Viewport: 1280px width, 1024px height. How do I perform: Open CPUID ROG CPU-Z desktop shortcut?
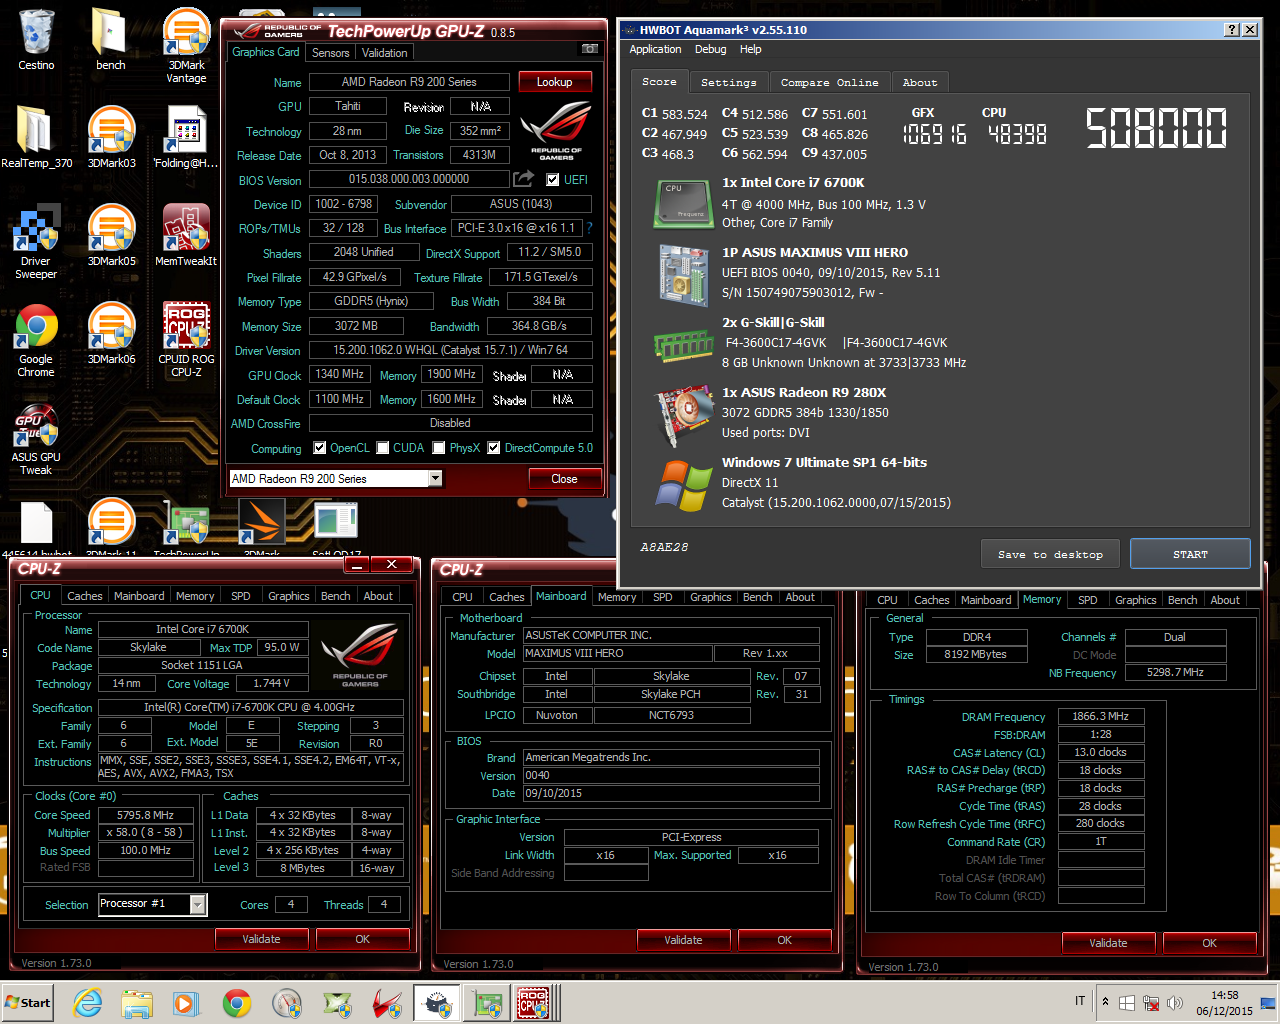point(186,340)
